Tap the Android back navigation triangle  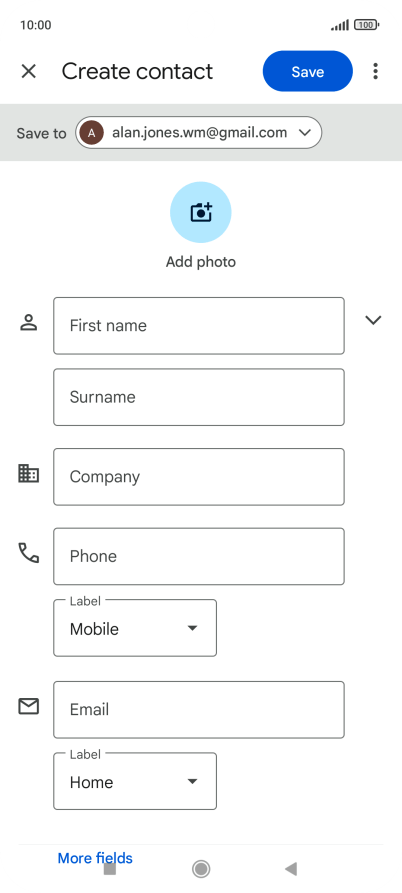[x=291, y=869]
